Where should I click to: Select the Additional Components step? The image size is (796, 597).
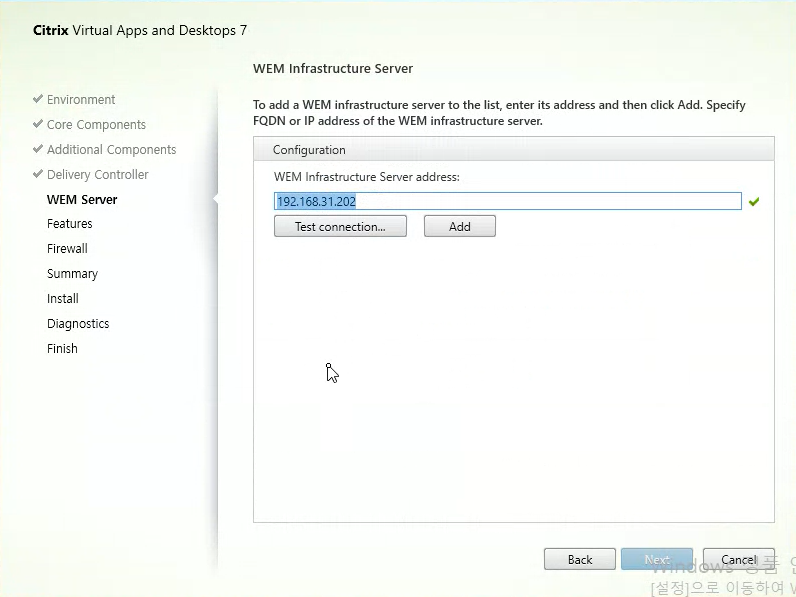[x=111, y=149]
